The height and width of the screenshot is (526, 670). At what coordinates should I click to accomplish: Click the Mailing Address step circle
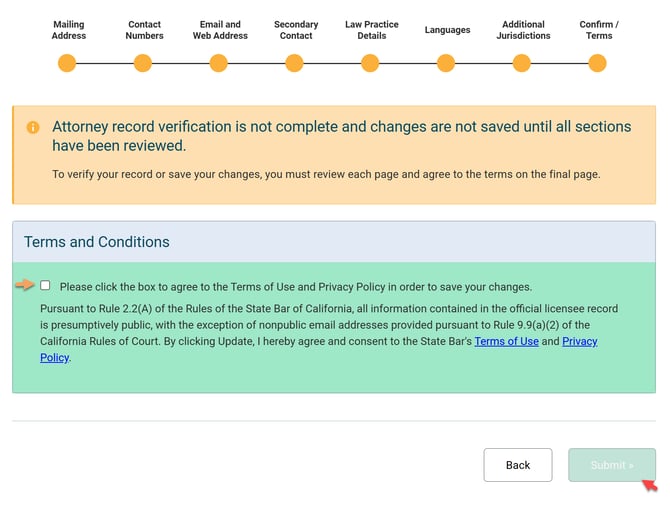[x=67, y=64]
